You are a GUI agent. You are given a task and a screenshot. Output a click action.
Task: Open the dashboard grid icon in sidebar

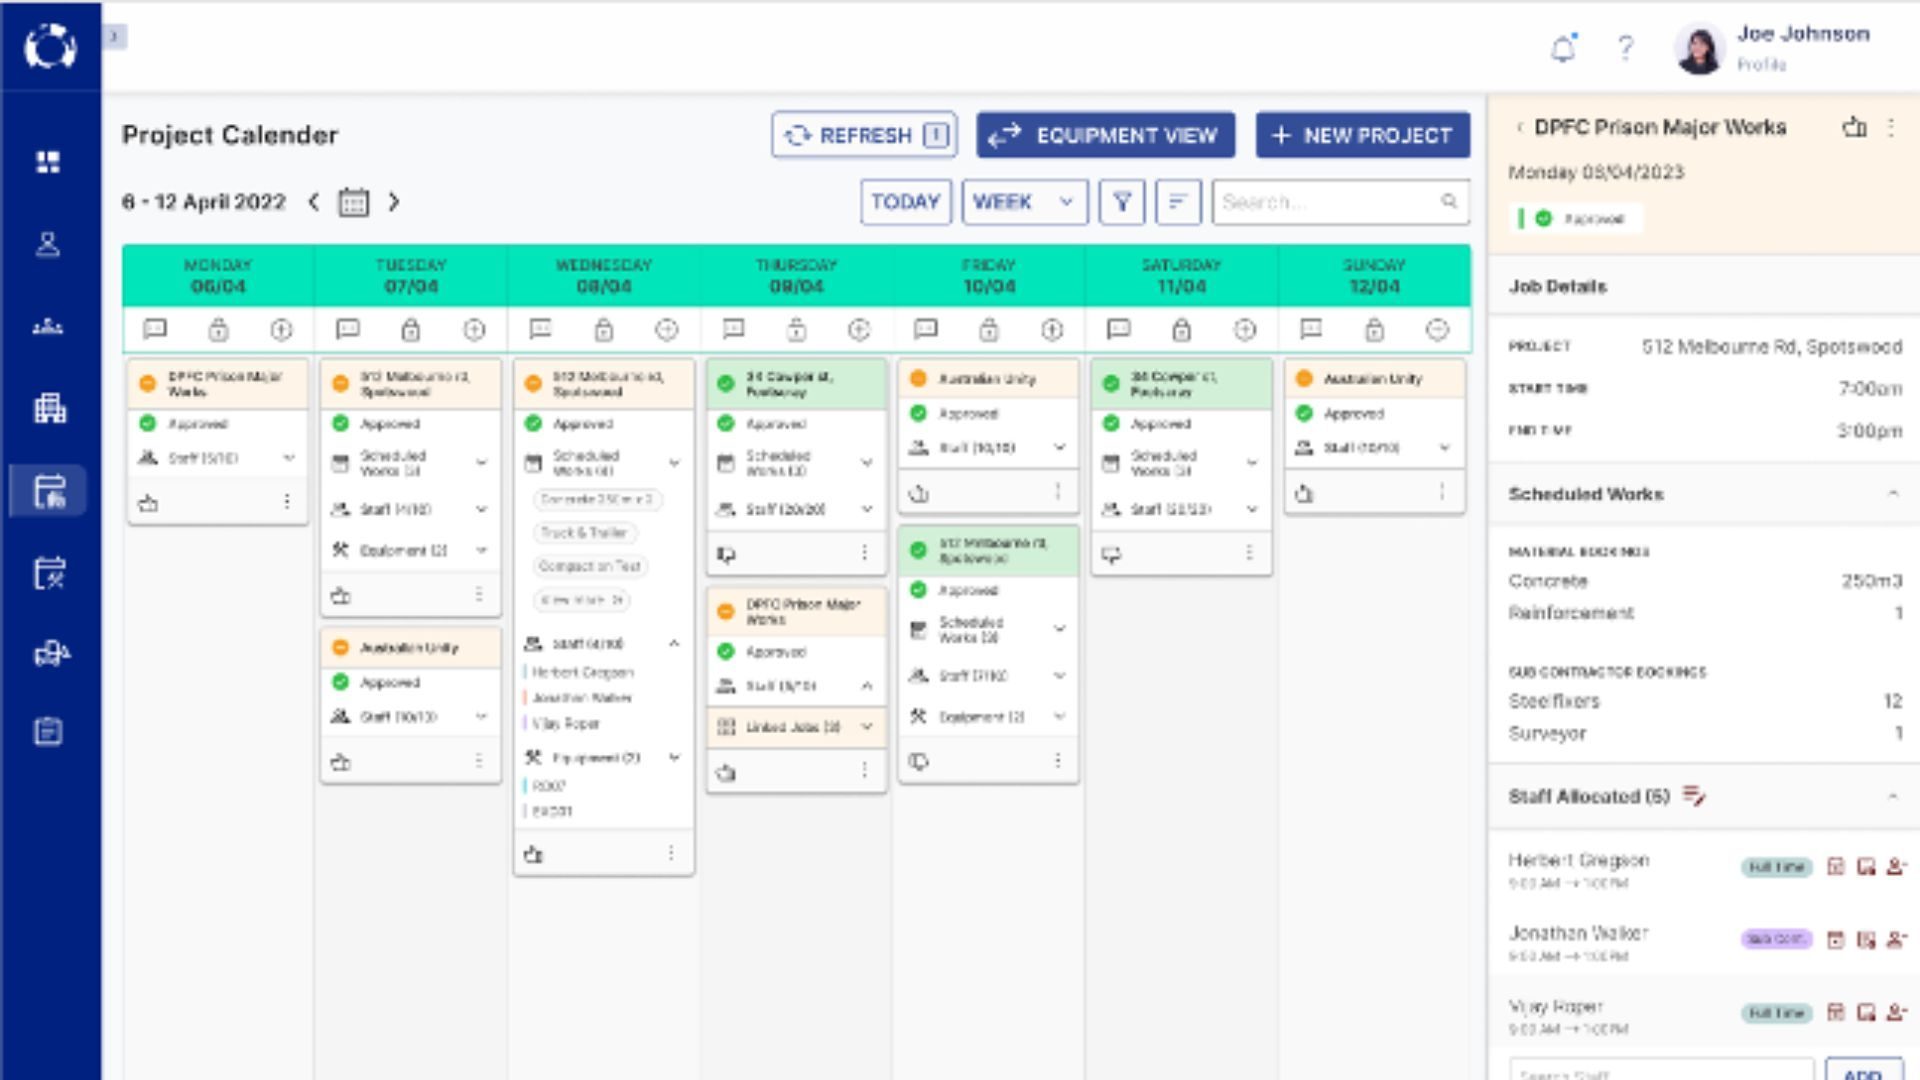coord(48,162)
